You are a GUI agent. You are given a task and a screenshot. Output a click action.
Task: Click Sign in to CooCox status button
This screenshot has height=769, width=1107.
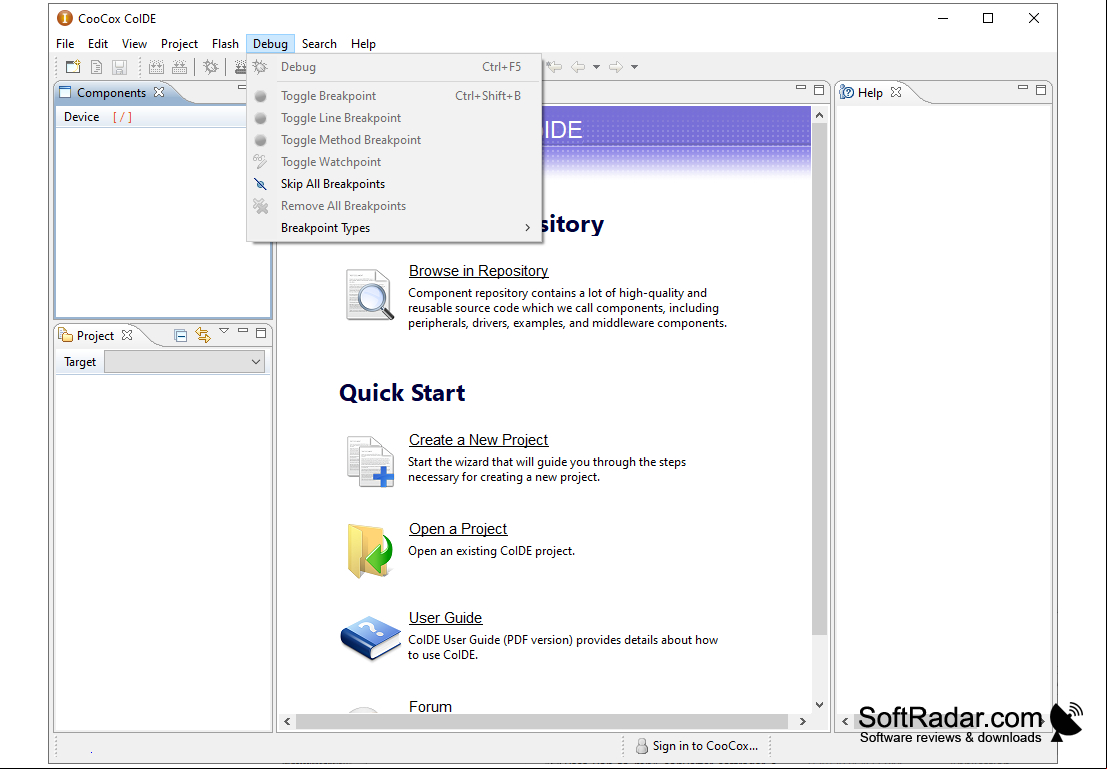[x=697, y=746]
